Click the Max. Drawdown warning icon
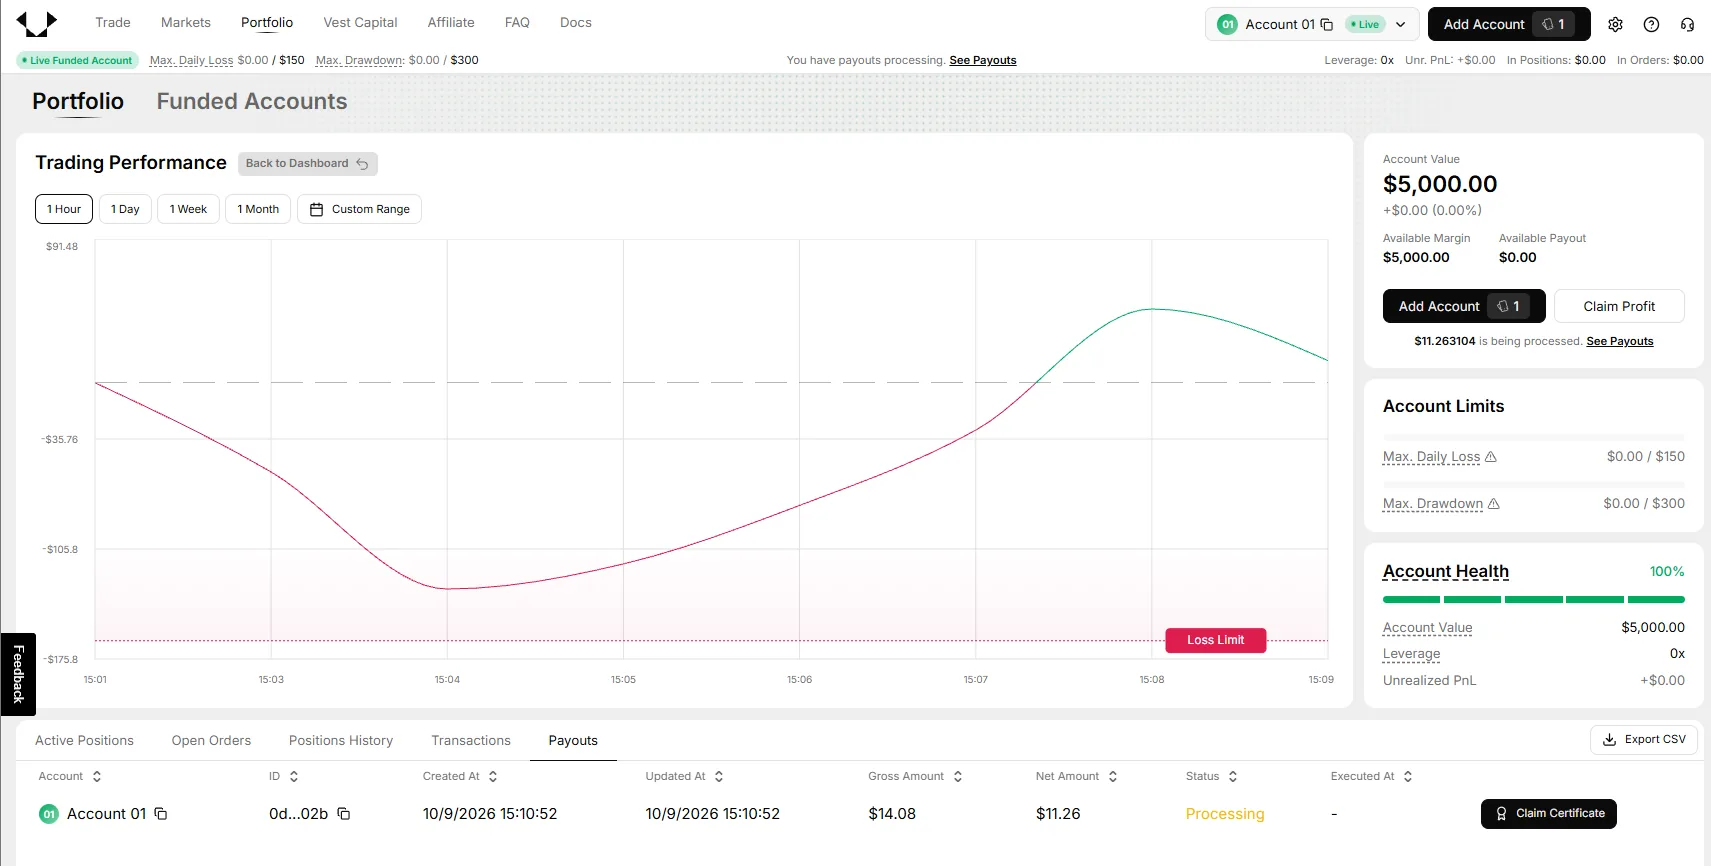 point(1494,503)
